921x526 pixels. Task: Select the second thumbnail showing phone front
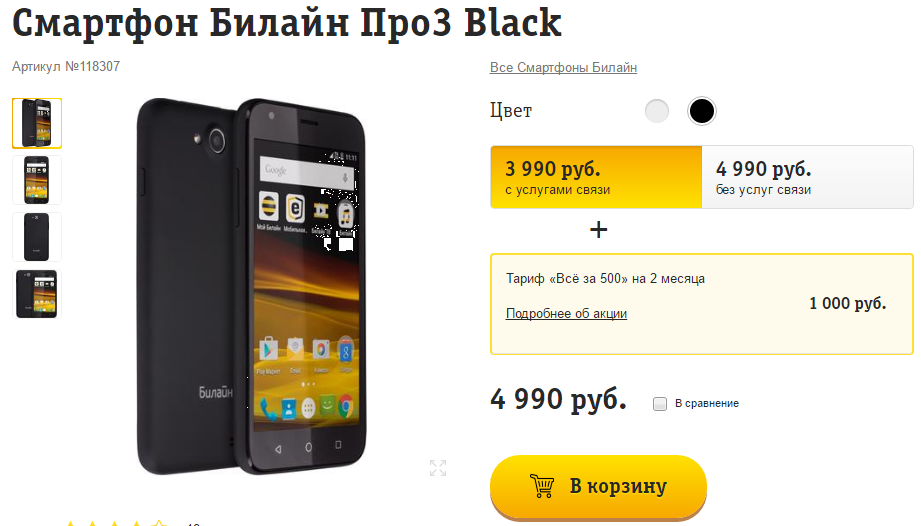(37, 180)
